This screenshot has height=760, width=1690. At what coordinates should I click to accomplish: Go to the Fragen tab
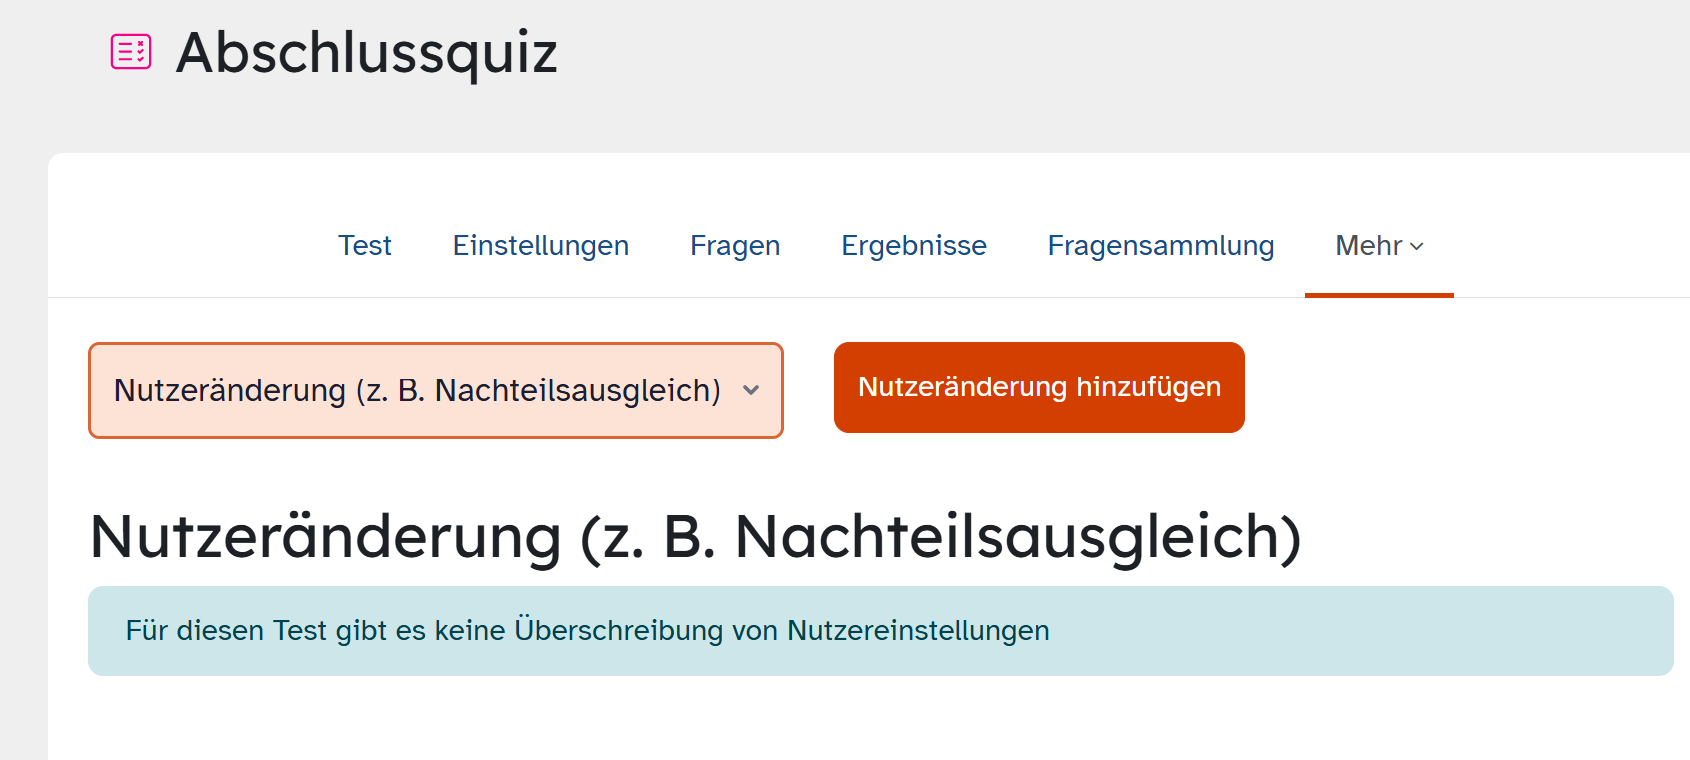pos(735,245)
